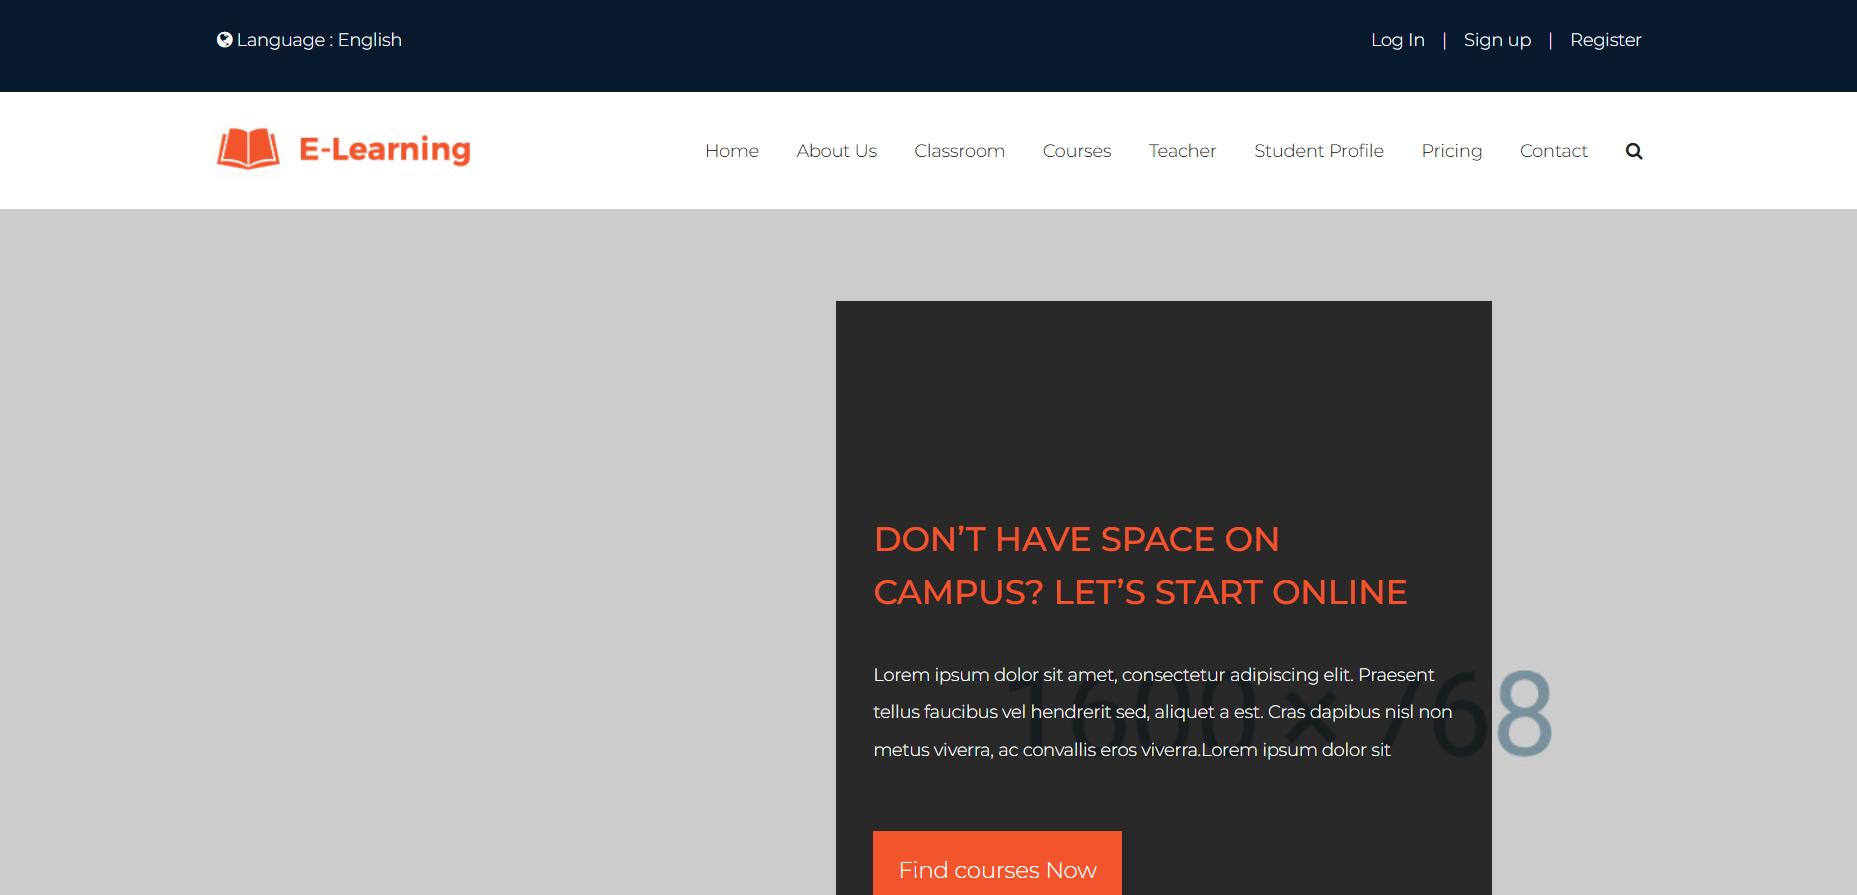Open the About Us menu item

pyautogui.click(x=836, y=151)
